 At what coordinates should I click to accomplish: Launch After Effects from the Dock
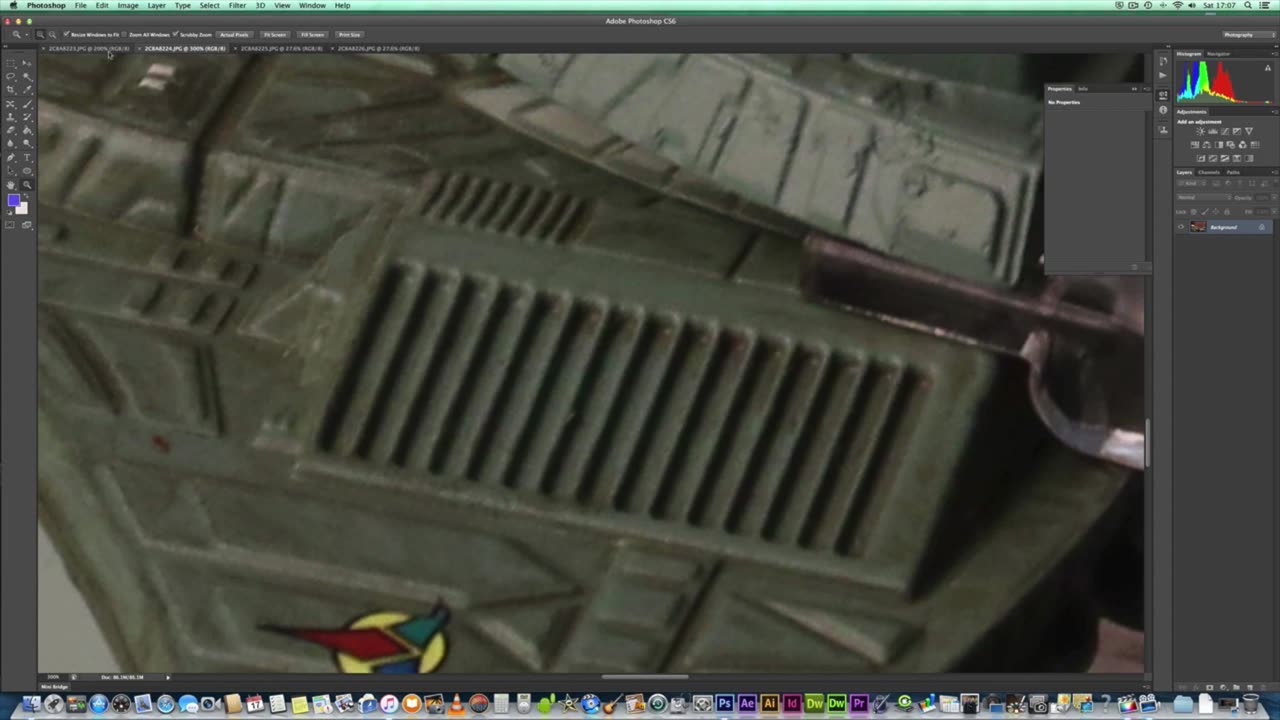(747, 704)
